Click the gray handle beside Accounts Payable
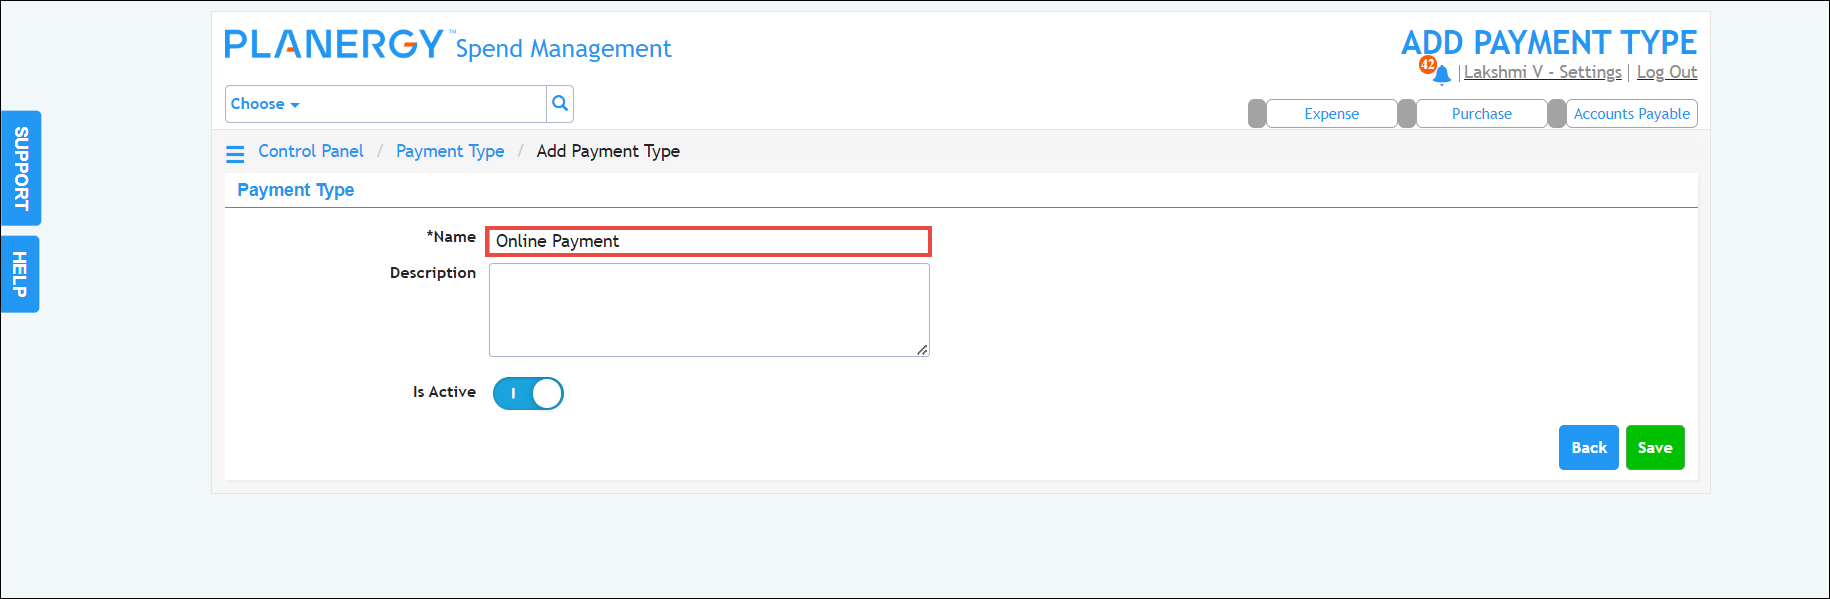The width and height of the screenshot is (1830, 599). coord(1557,114)
